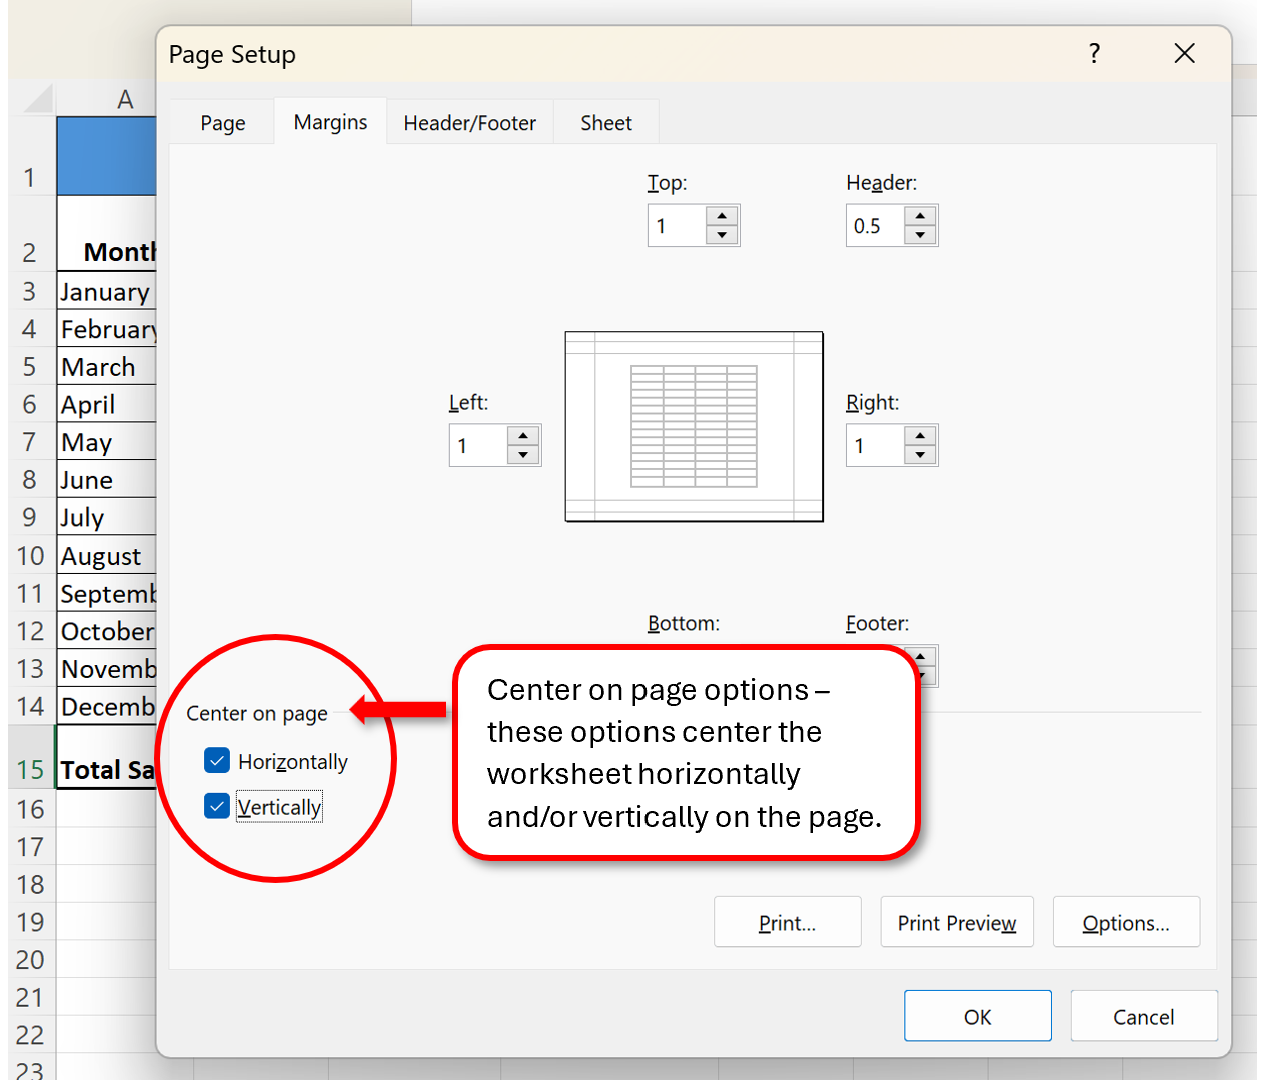Screen dimensions: 1288x1080
Task: Switch to the Sheet tab
Action: coord(605,122)
